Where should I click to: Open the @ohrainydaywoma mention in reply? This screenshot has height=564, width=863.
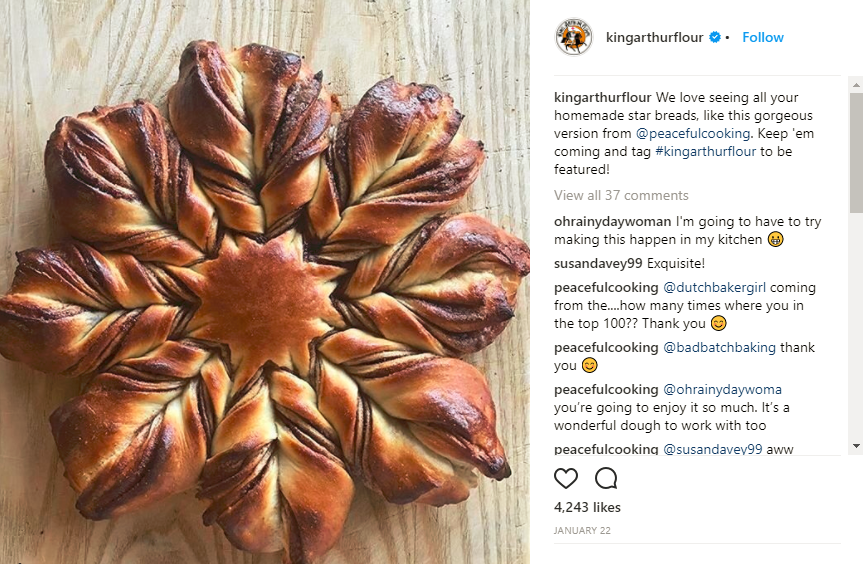click(722, 389)
